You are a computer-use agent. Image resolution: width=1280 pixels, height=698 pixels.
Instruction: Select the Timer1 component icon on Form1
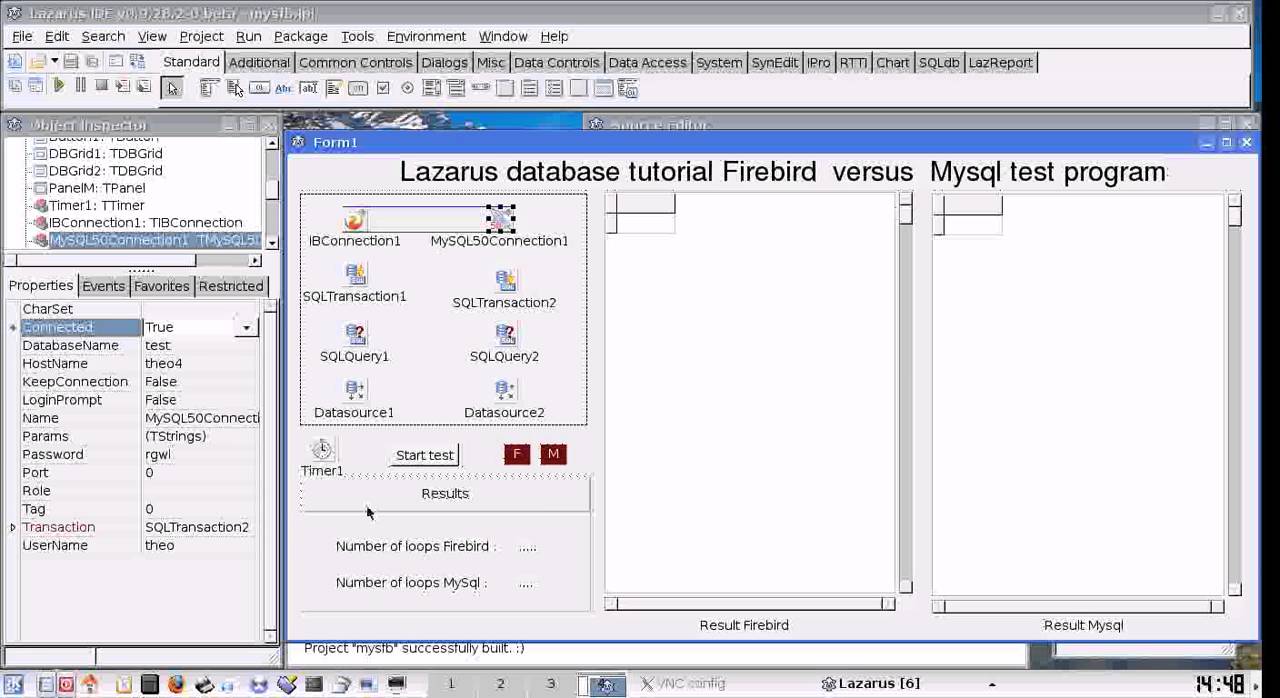322,449
